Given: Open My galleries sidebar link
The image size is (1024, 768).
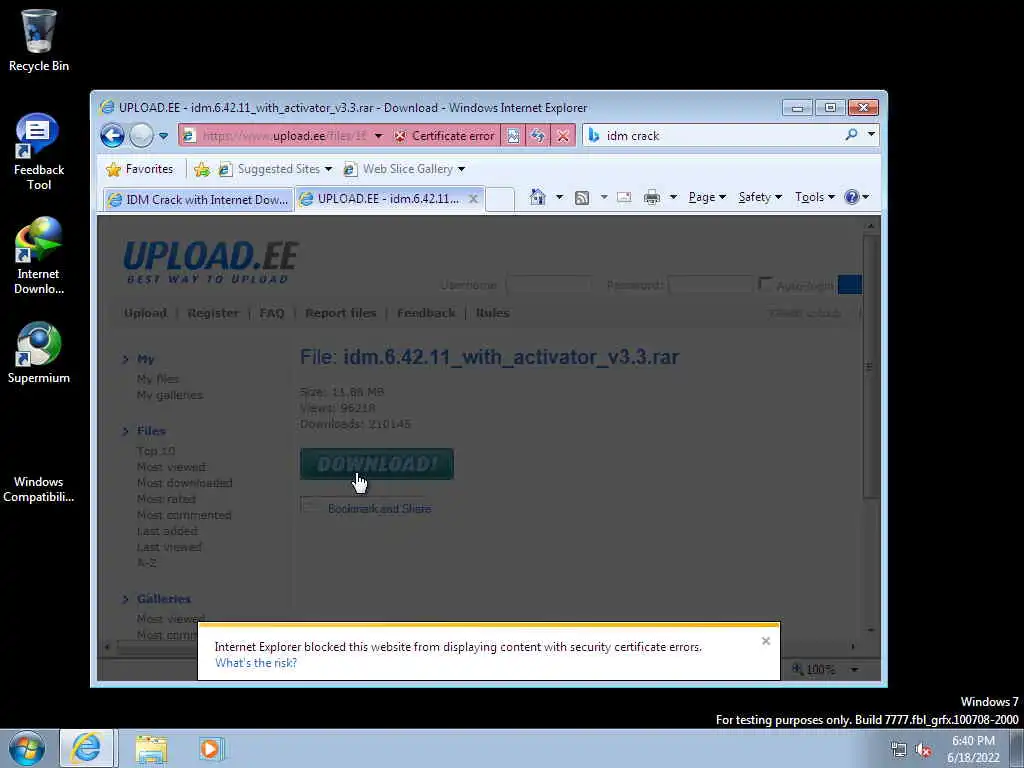Looking at the screenshot, I should pyautogui.click(x=170, y=395).
